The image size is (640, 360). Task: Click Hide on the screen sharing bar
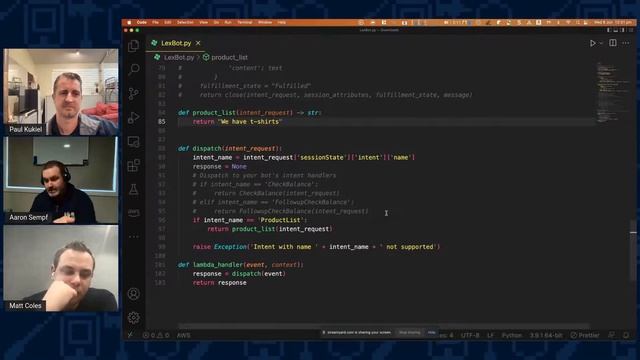pyautogui.click(x=431, y=333)
